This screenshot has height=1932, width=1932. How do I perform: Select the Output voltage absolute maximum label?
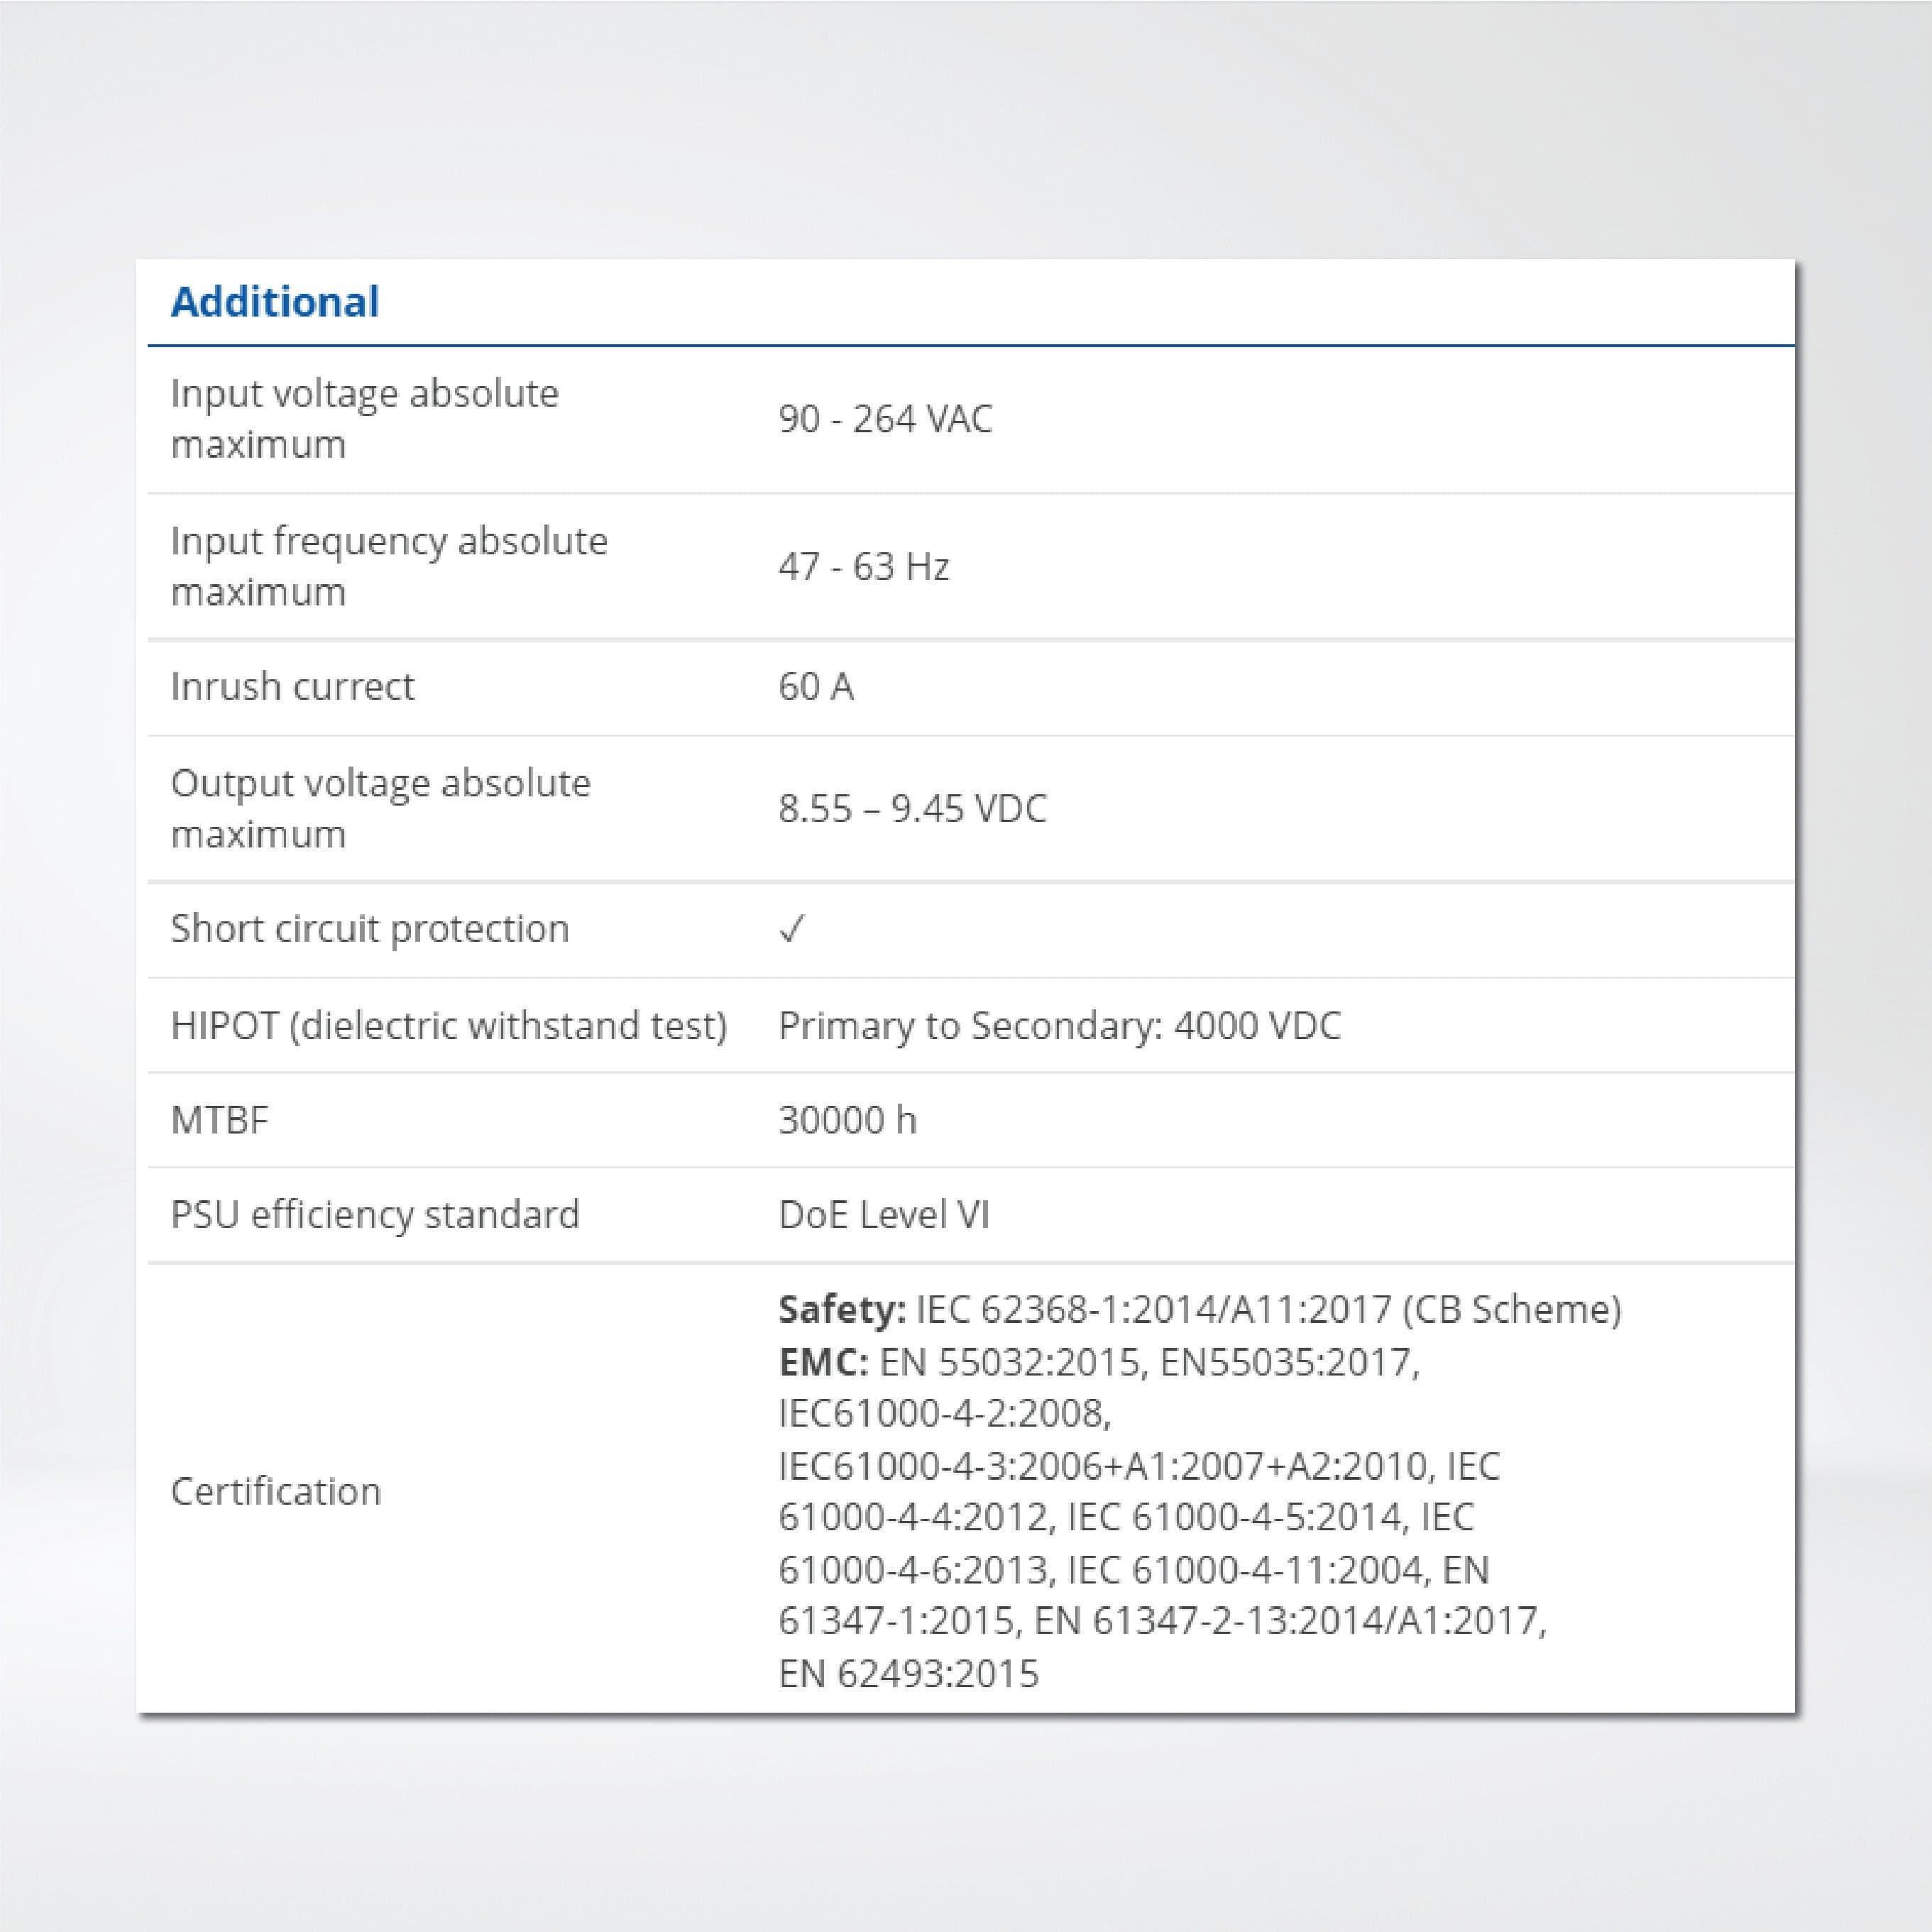click(x=381, y=808)
